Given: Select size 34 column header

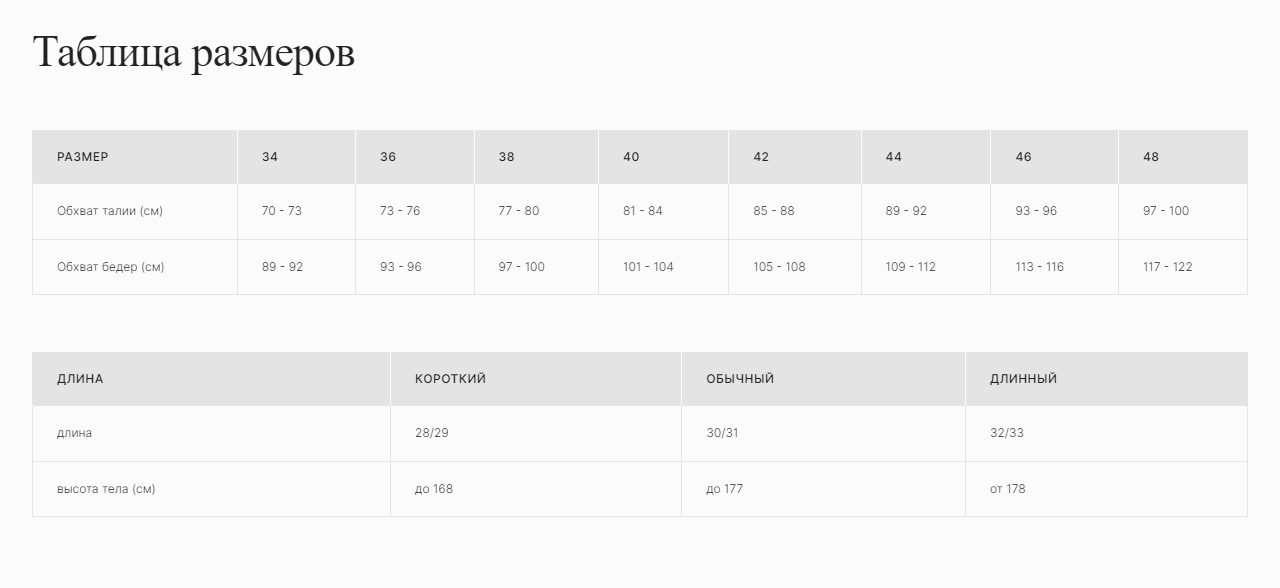Looking at the screenshot, I should pyautogui.click(x=270, y=157).
